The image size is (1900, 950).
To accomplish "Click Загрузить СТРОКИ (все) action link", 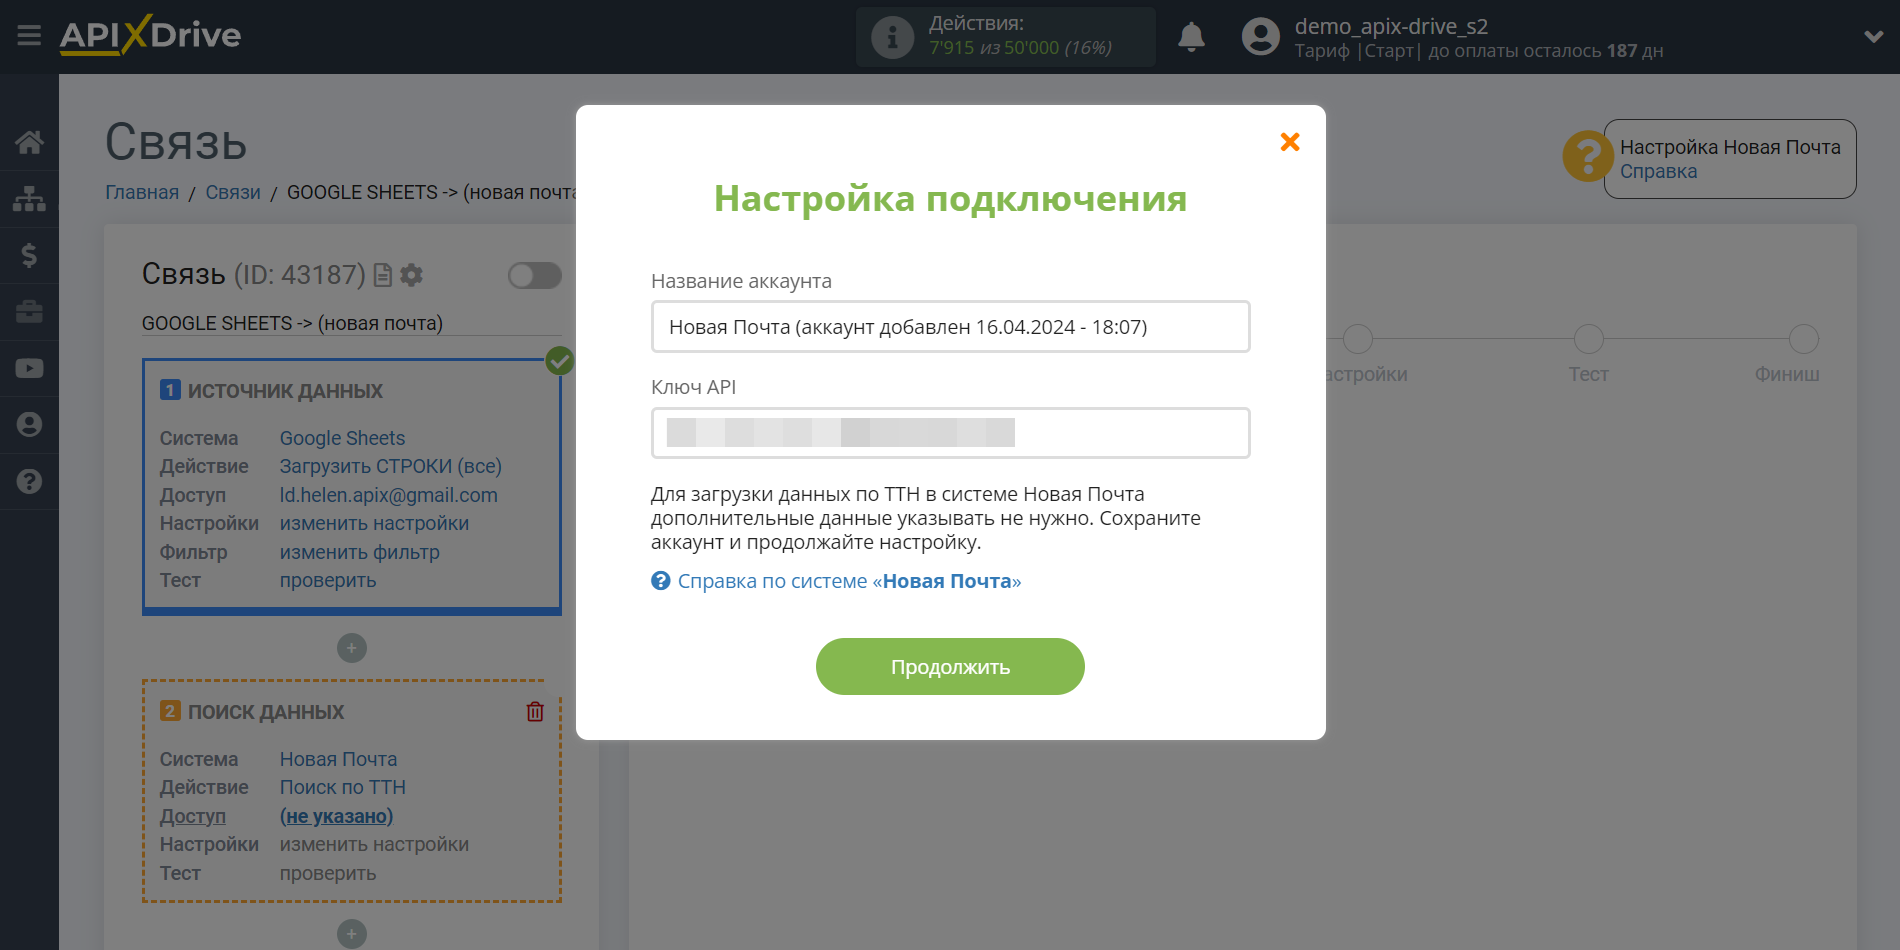I will pyautogui.click(x=390, y=466).
